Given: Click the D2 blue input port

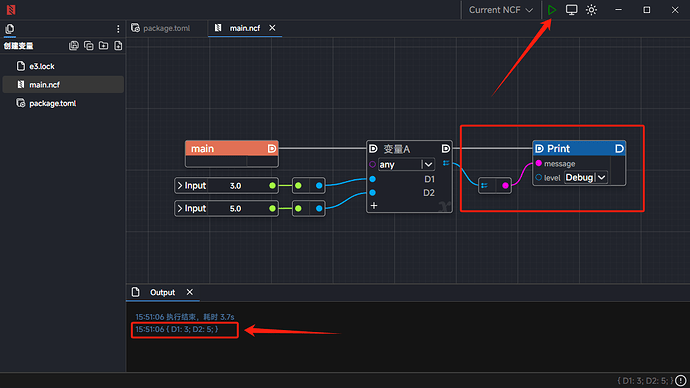Looking at the screenshot, I should pos(373,193).
